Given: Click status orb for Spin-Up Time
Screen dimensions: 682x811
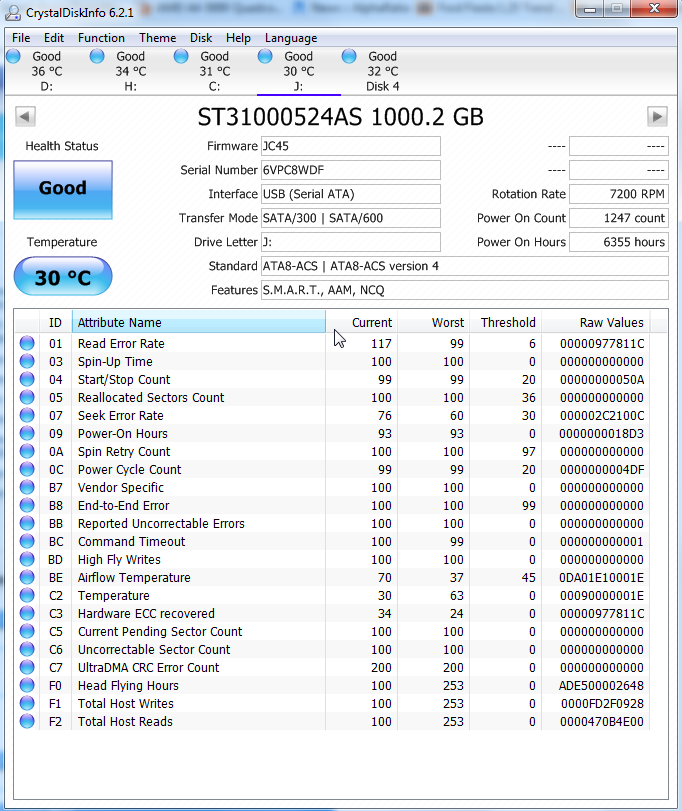Looking at the screenshot, I should pyautogui.click(x=27, y=361).
